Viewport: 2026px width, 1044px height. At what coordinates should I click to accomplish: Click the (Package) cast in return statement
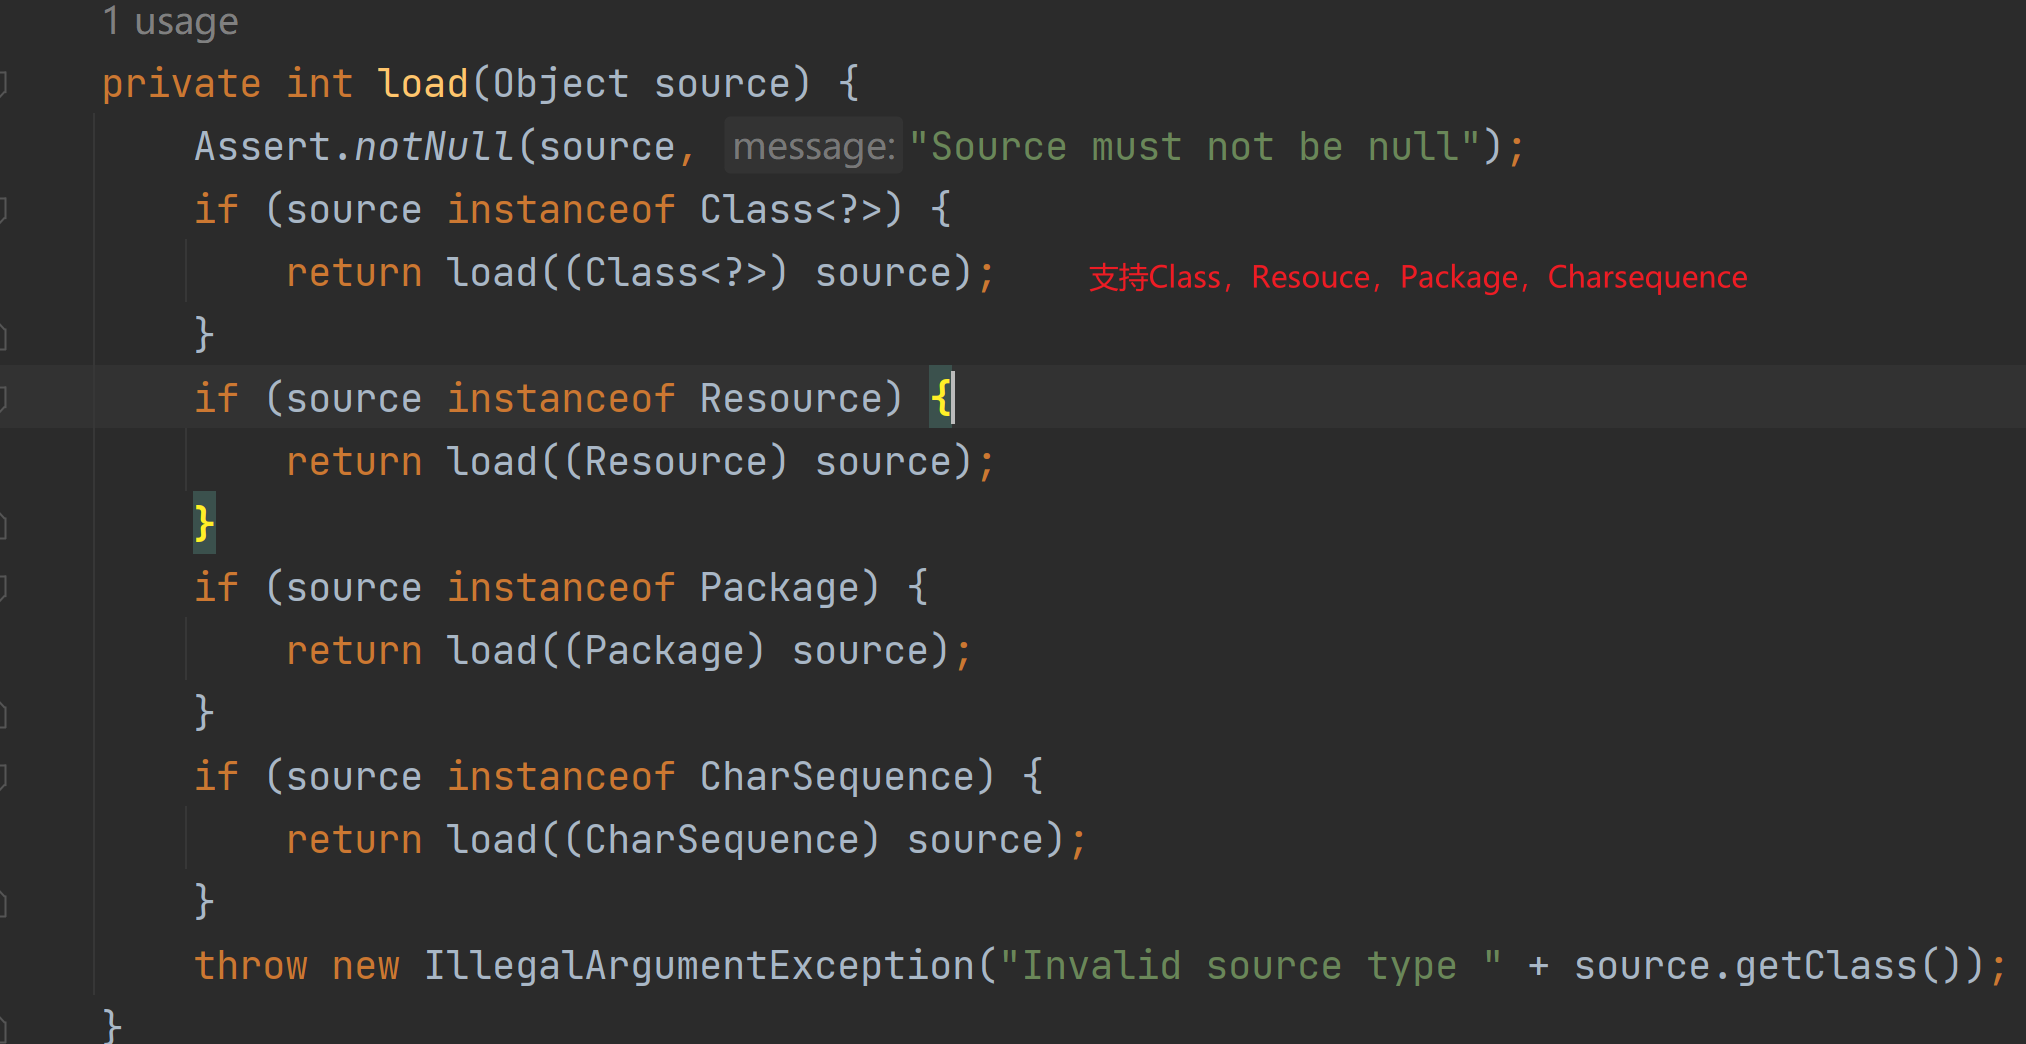[665, 651]
